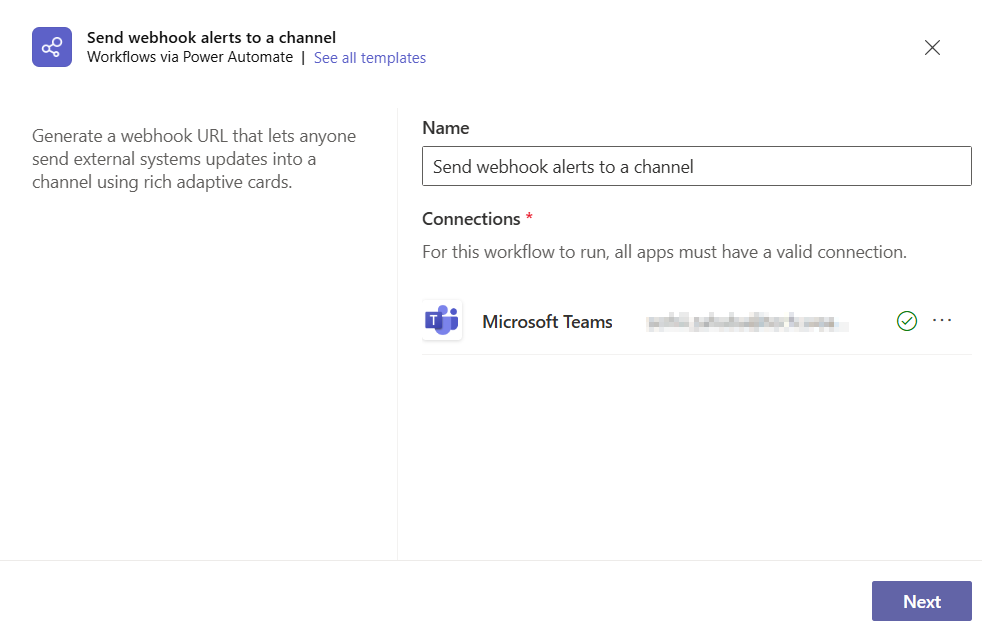Click the red asterisk beside Connections
The width and height of the screenshot is (982, 633).
(528, 217)
